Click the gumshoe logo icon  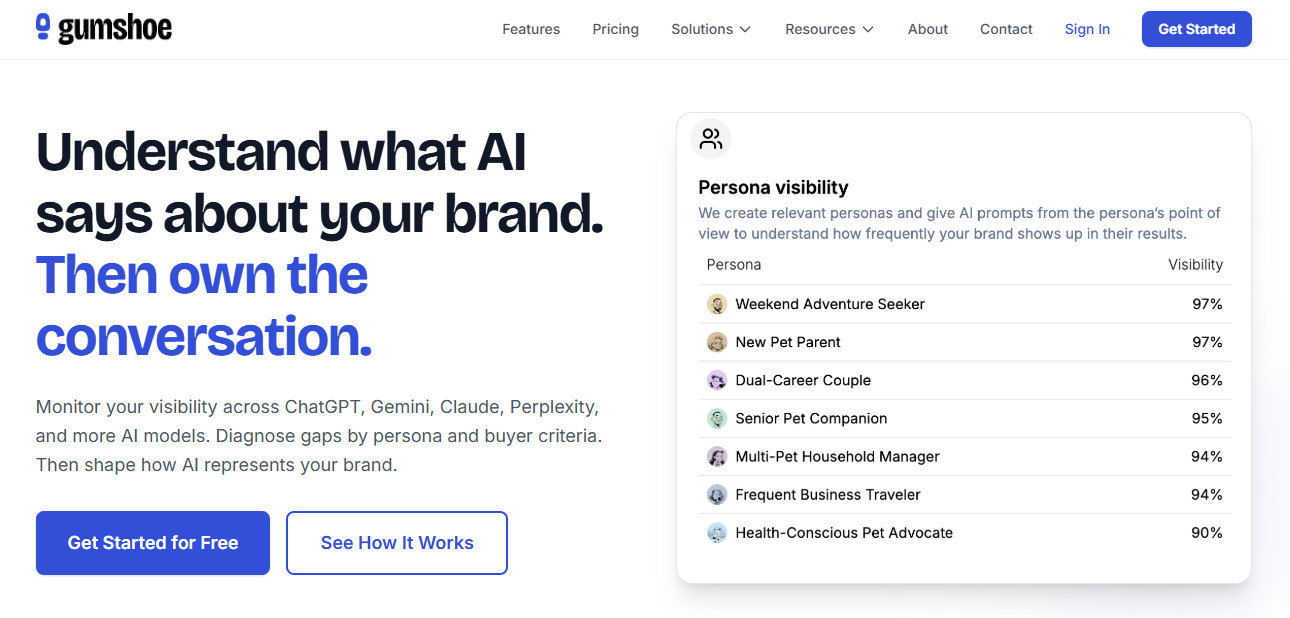click(42, 28)
